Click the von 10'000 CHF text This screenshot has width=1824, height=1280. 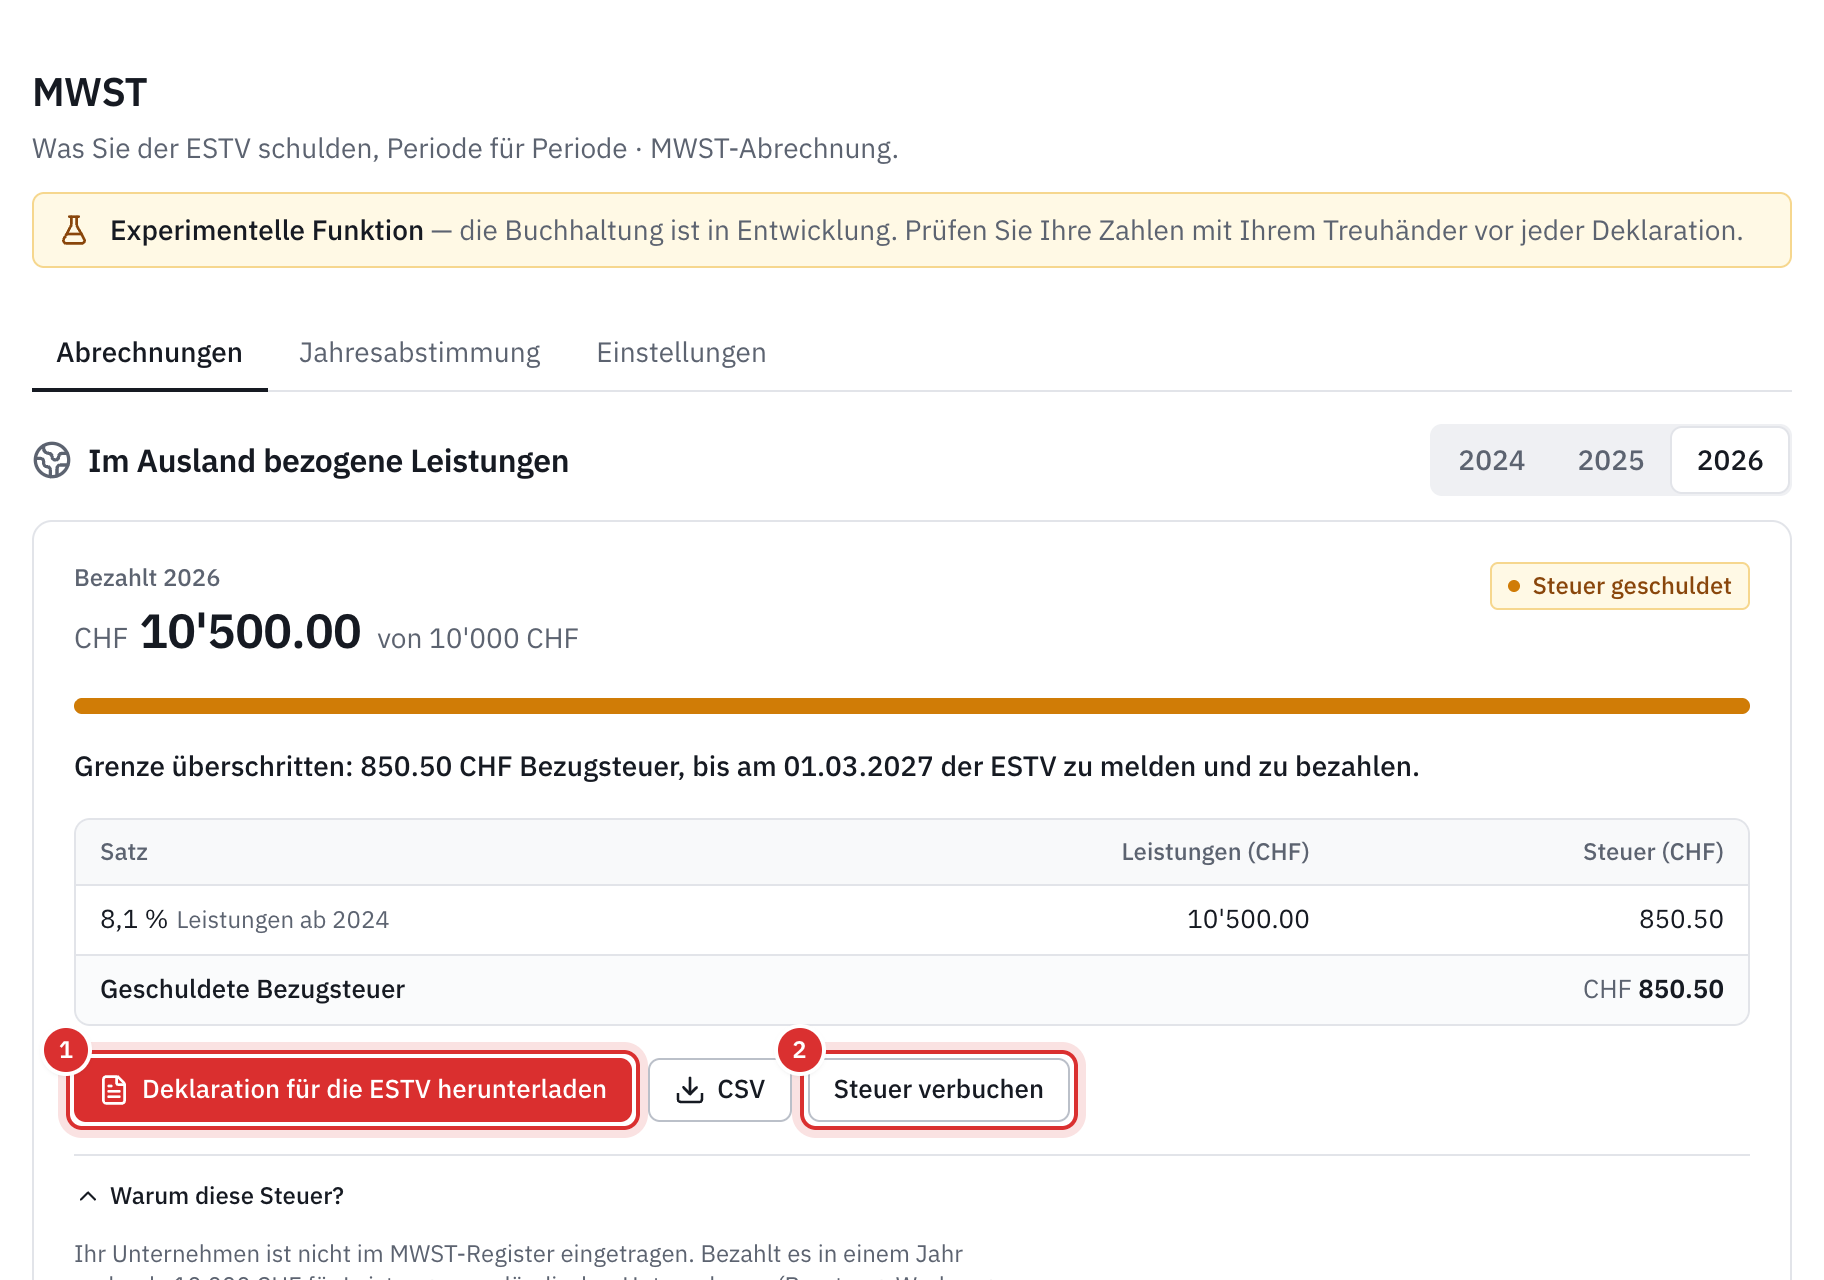pyautogui.click(x=478, y=639)
